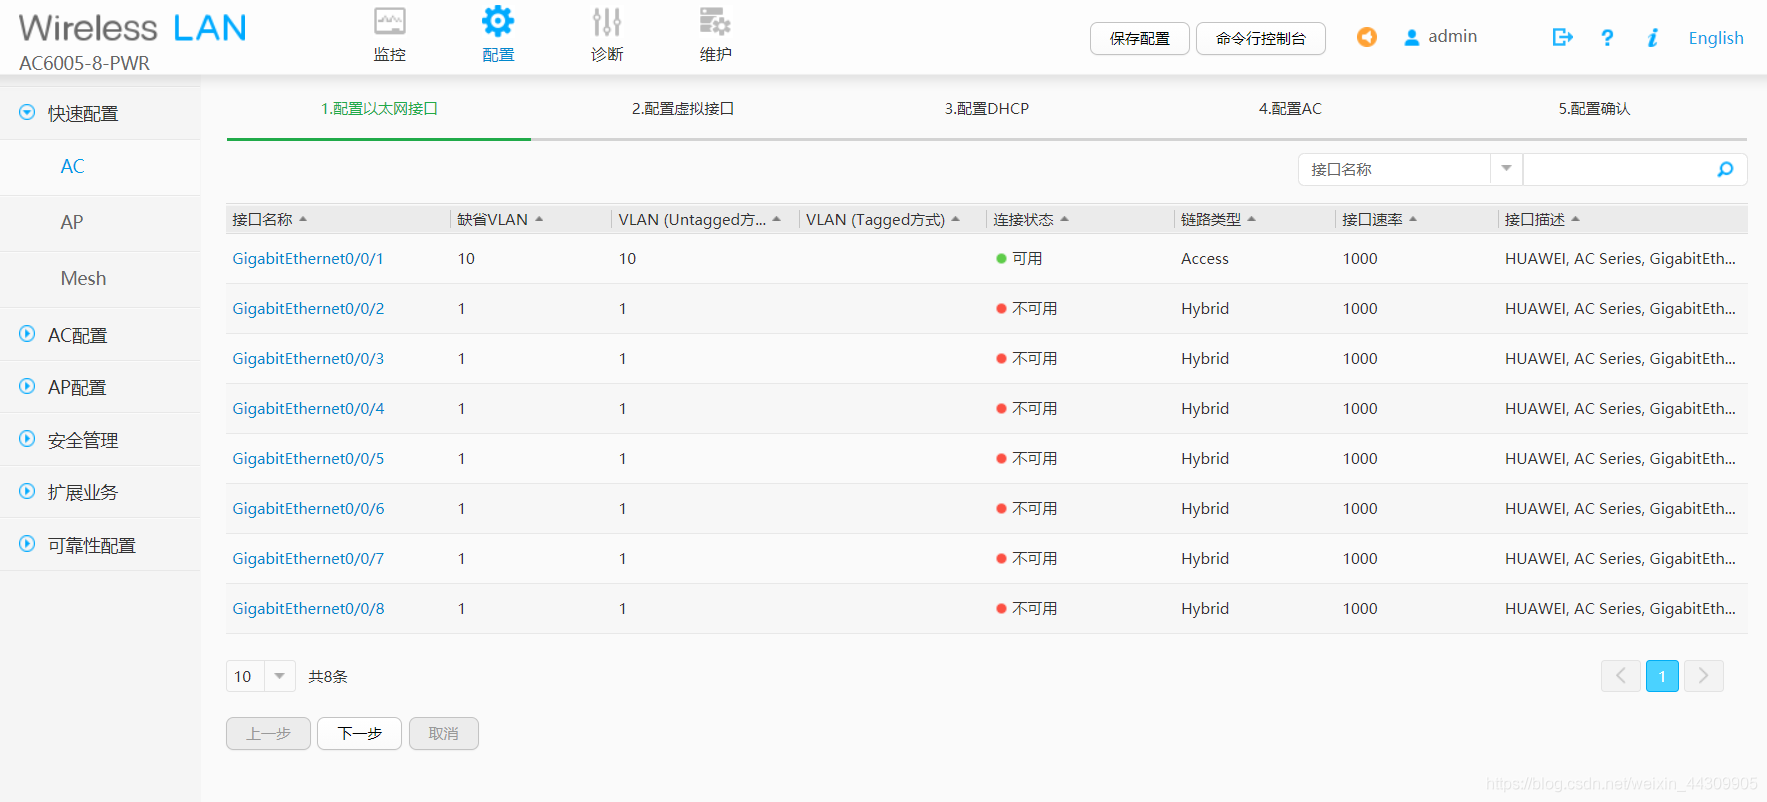Switch to step 4.配置AC tab
The height and width of the screenshot is (802, 1767).
[1290, 108]
